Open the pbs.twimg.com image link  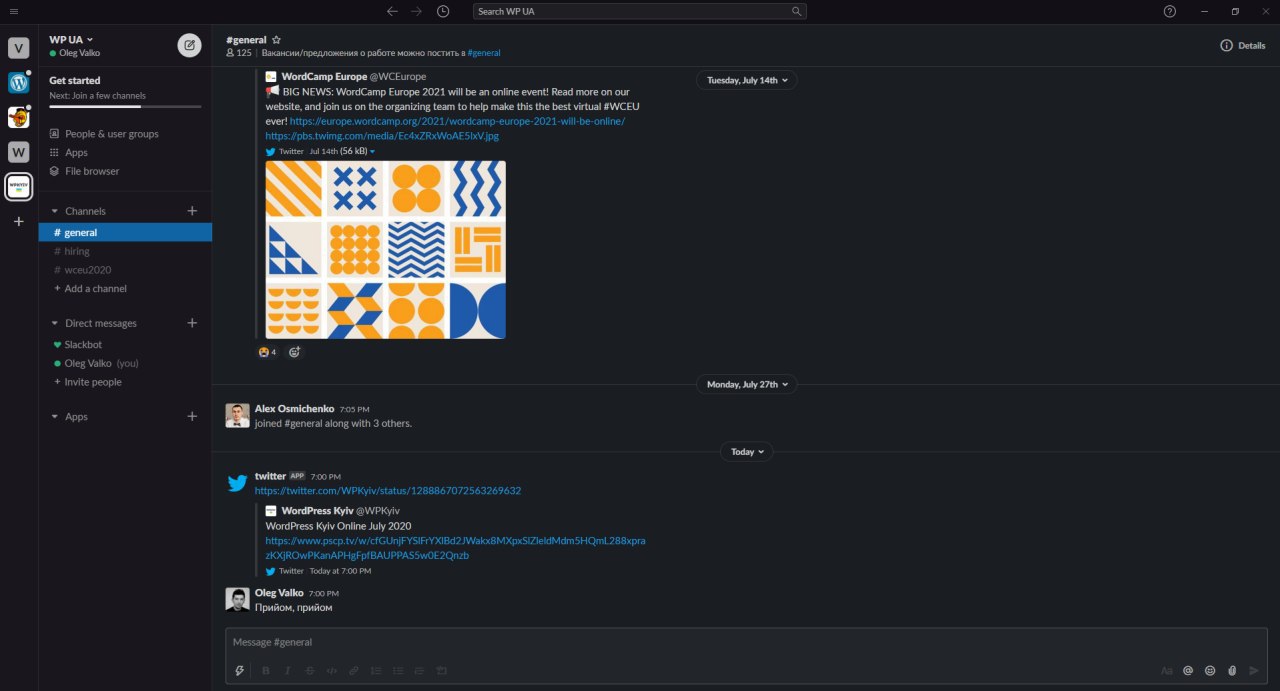(382, 135)
